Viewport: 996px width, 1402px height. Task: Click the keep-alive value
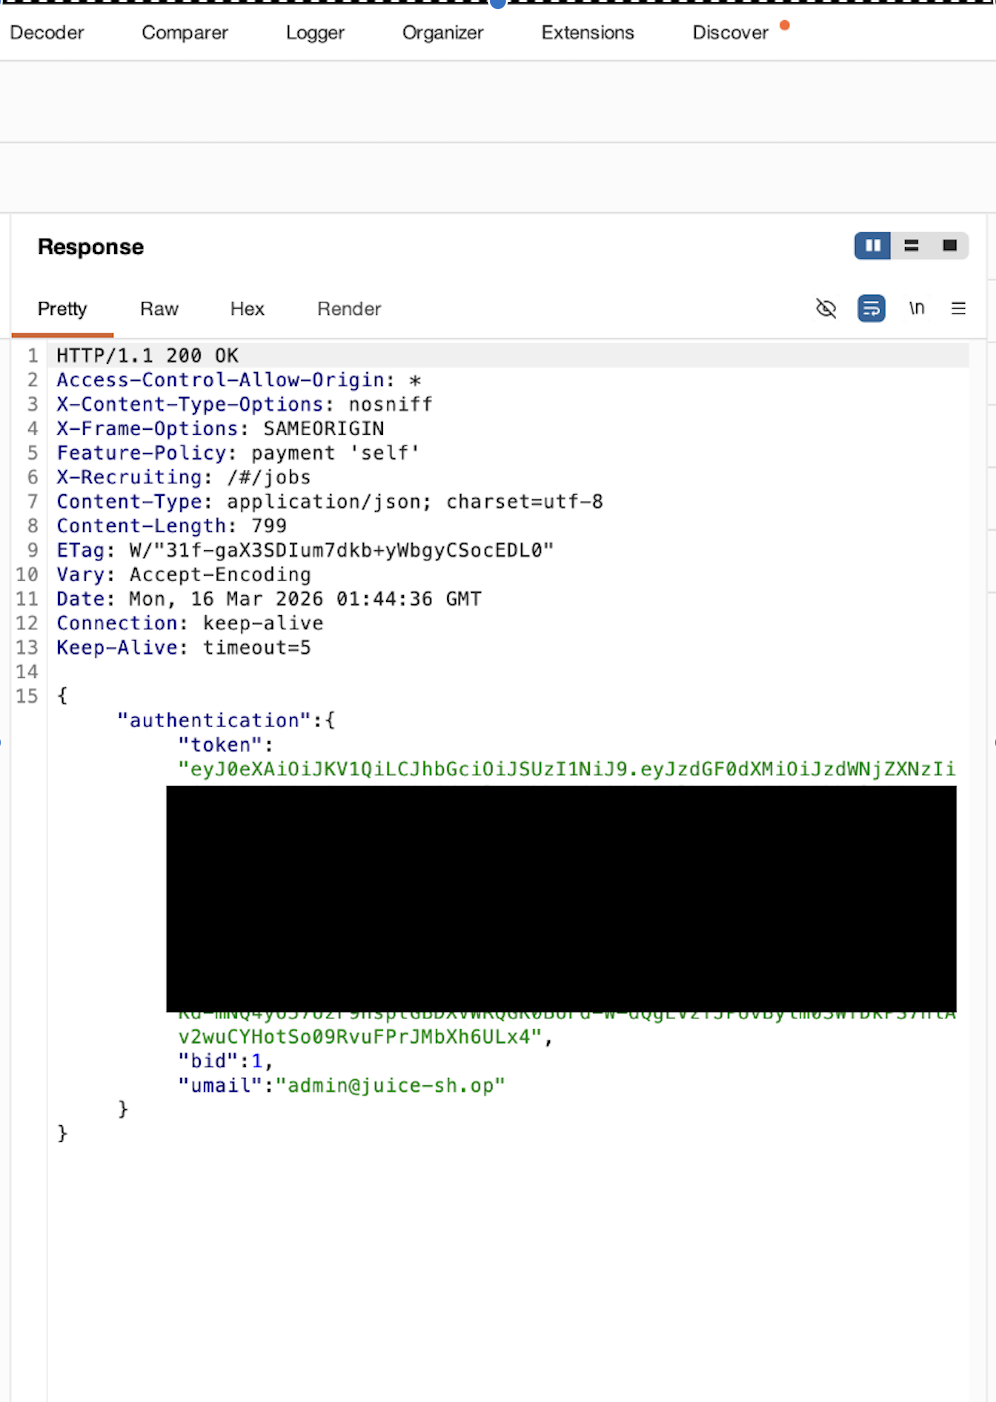263,623
